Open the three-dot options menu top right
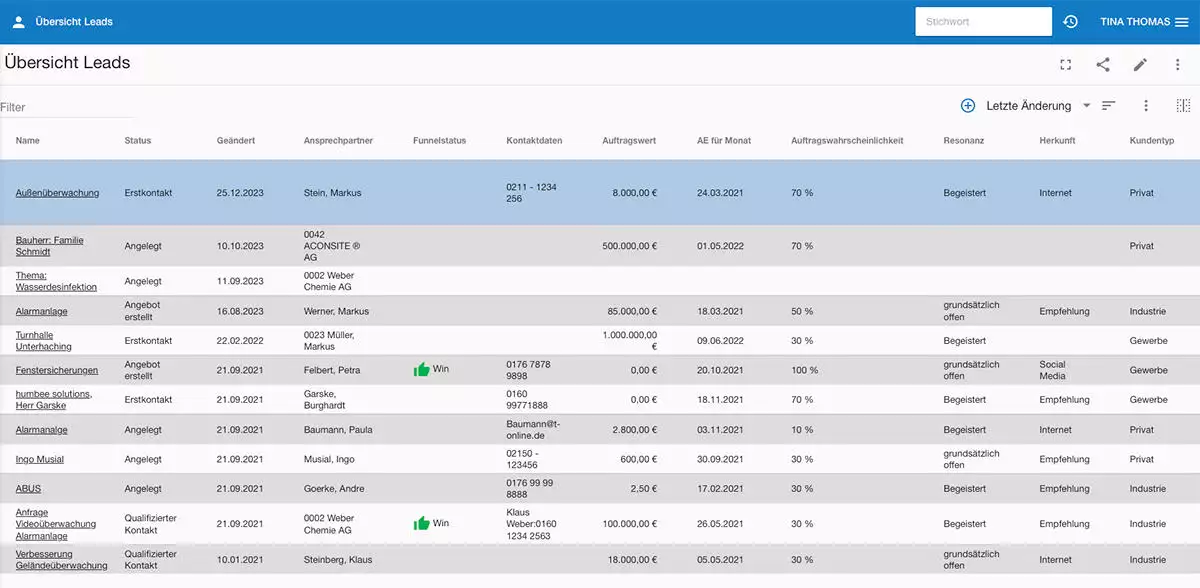1200x588 pixels. coord(1177,64)
